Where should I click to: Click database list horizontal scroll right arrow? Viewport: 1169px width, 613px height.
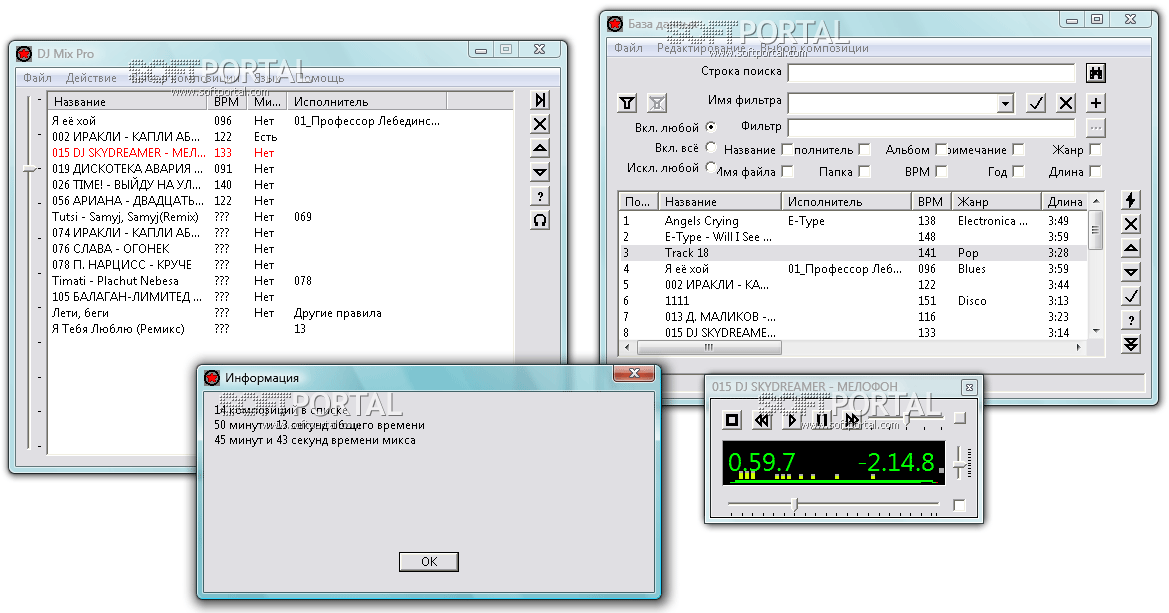tap(1079, 348)
